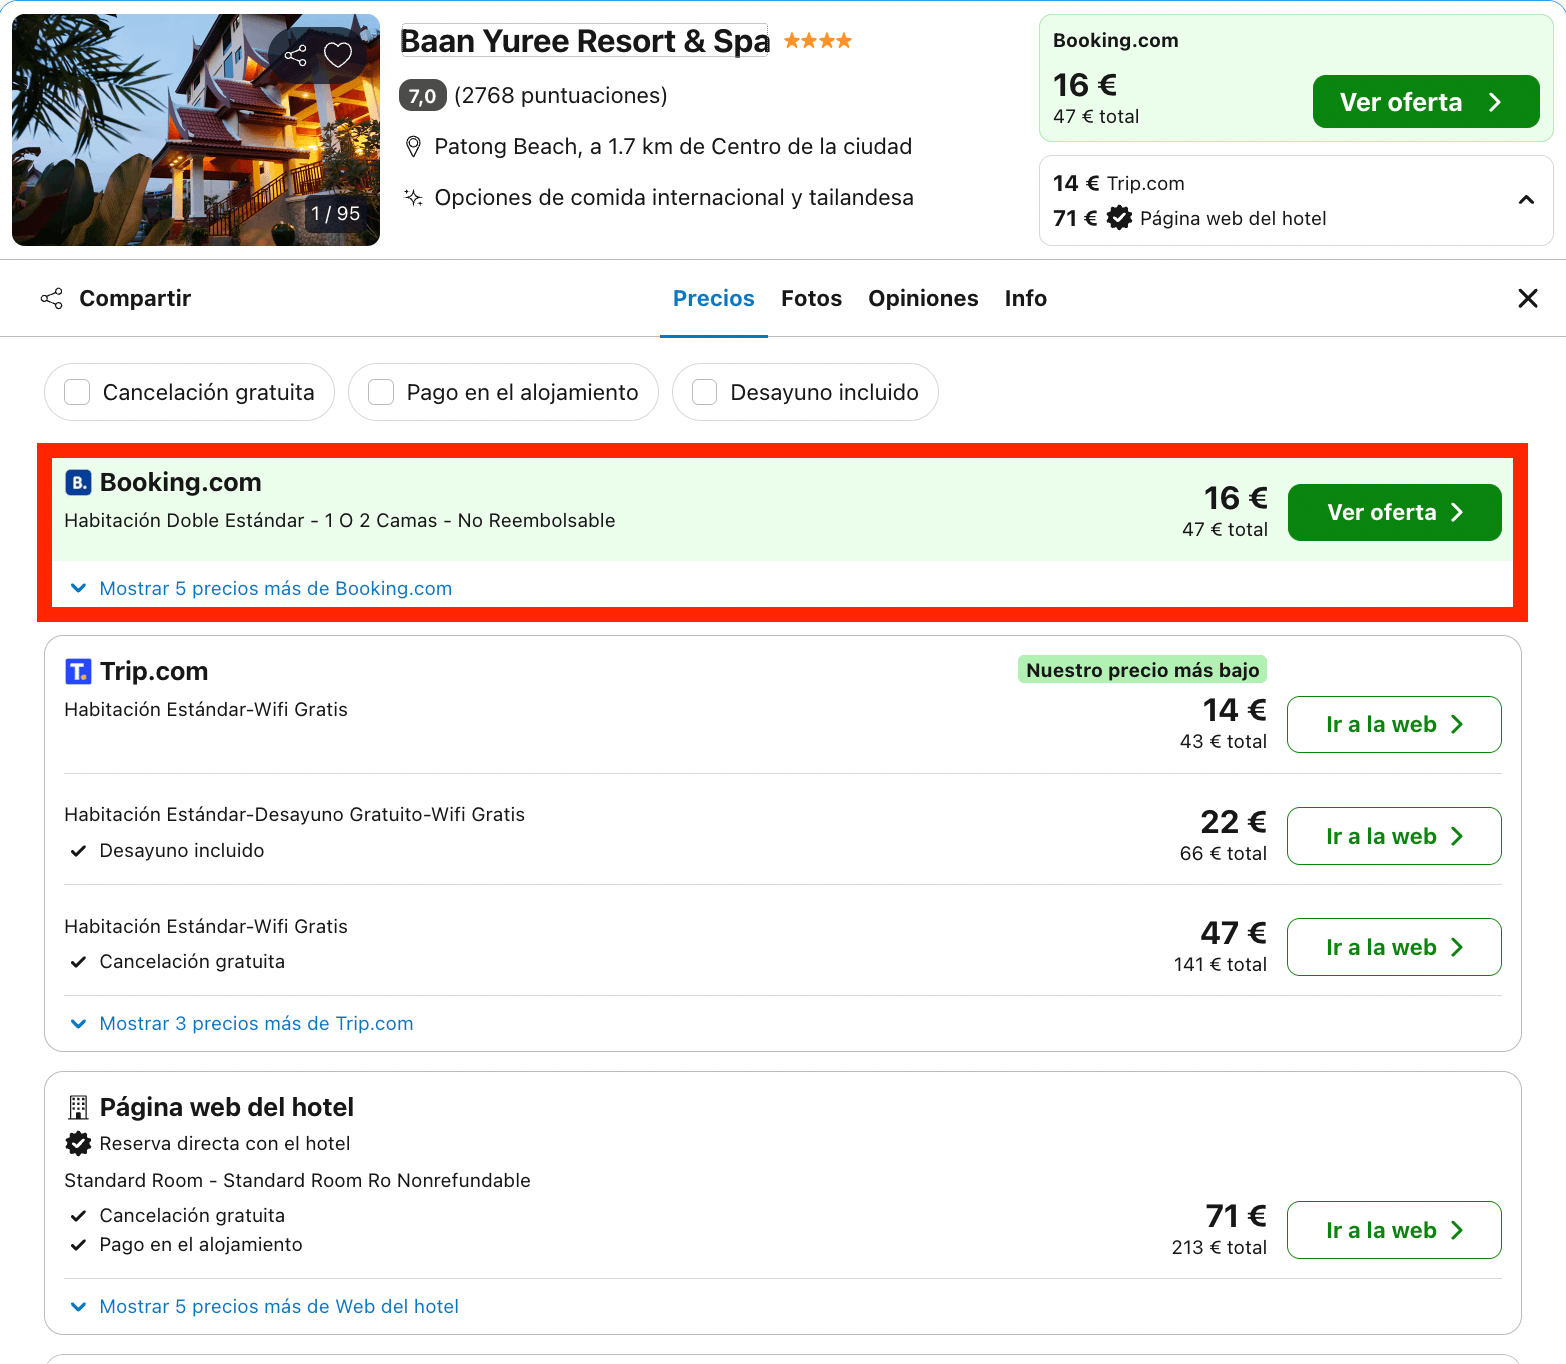Click Ver oferta in the Booking.com price row

(1395, 512)
